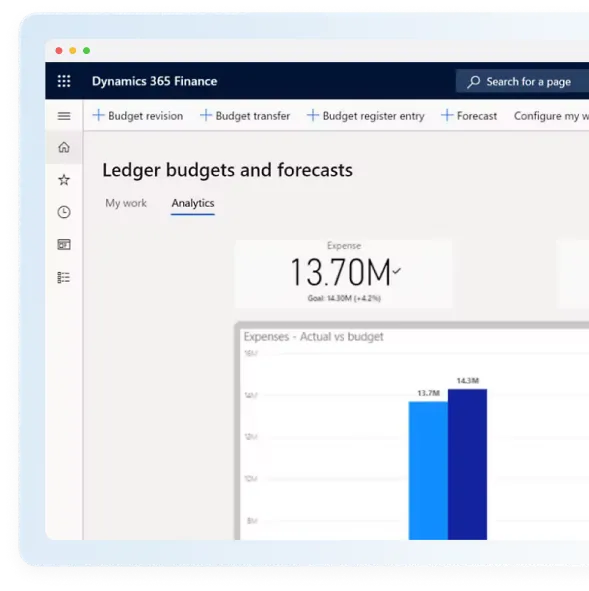Open Workspaces icon in sidebar
This screenshot has width=589, height=591.
point(64,245)
